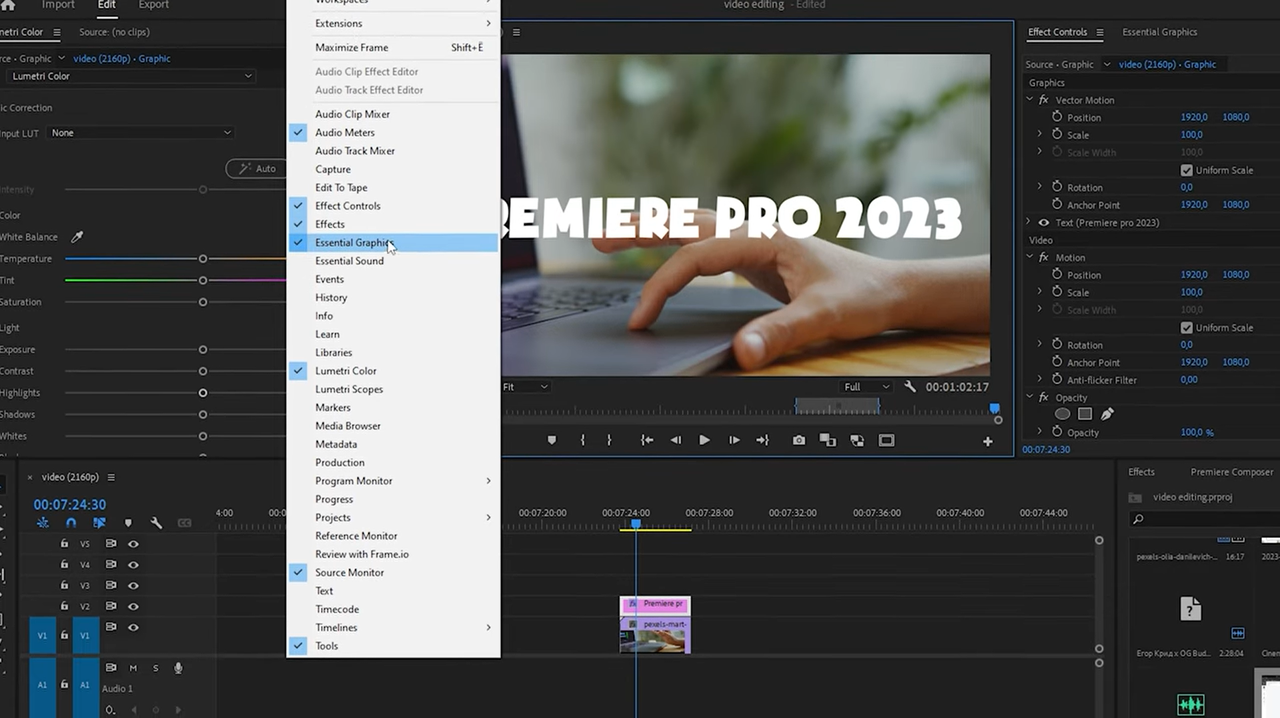Click the Add Marker icon in timeline header
1280x718 pixels.
(x=128, y=523)
